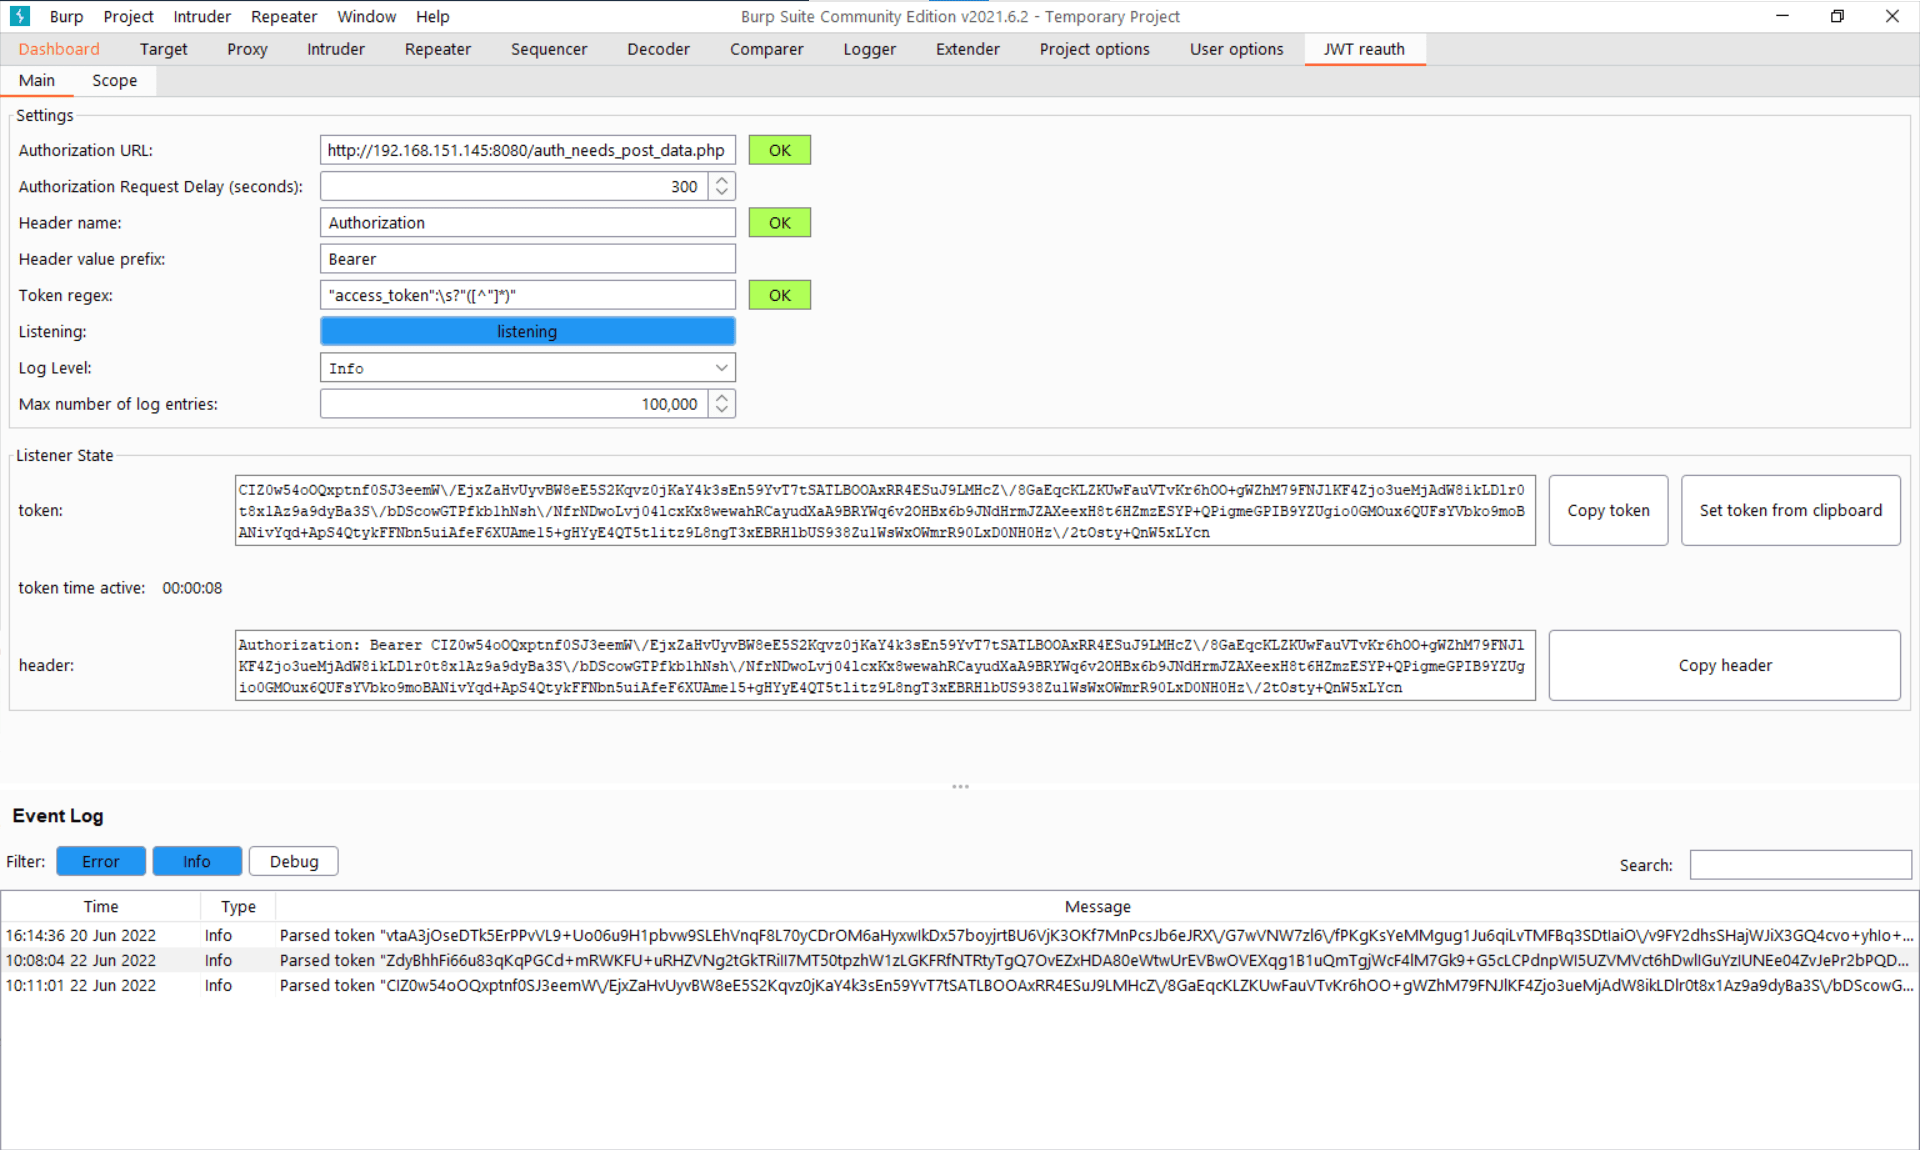Decrease max number of log entries

[722, 410]
